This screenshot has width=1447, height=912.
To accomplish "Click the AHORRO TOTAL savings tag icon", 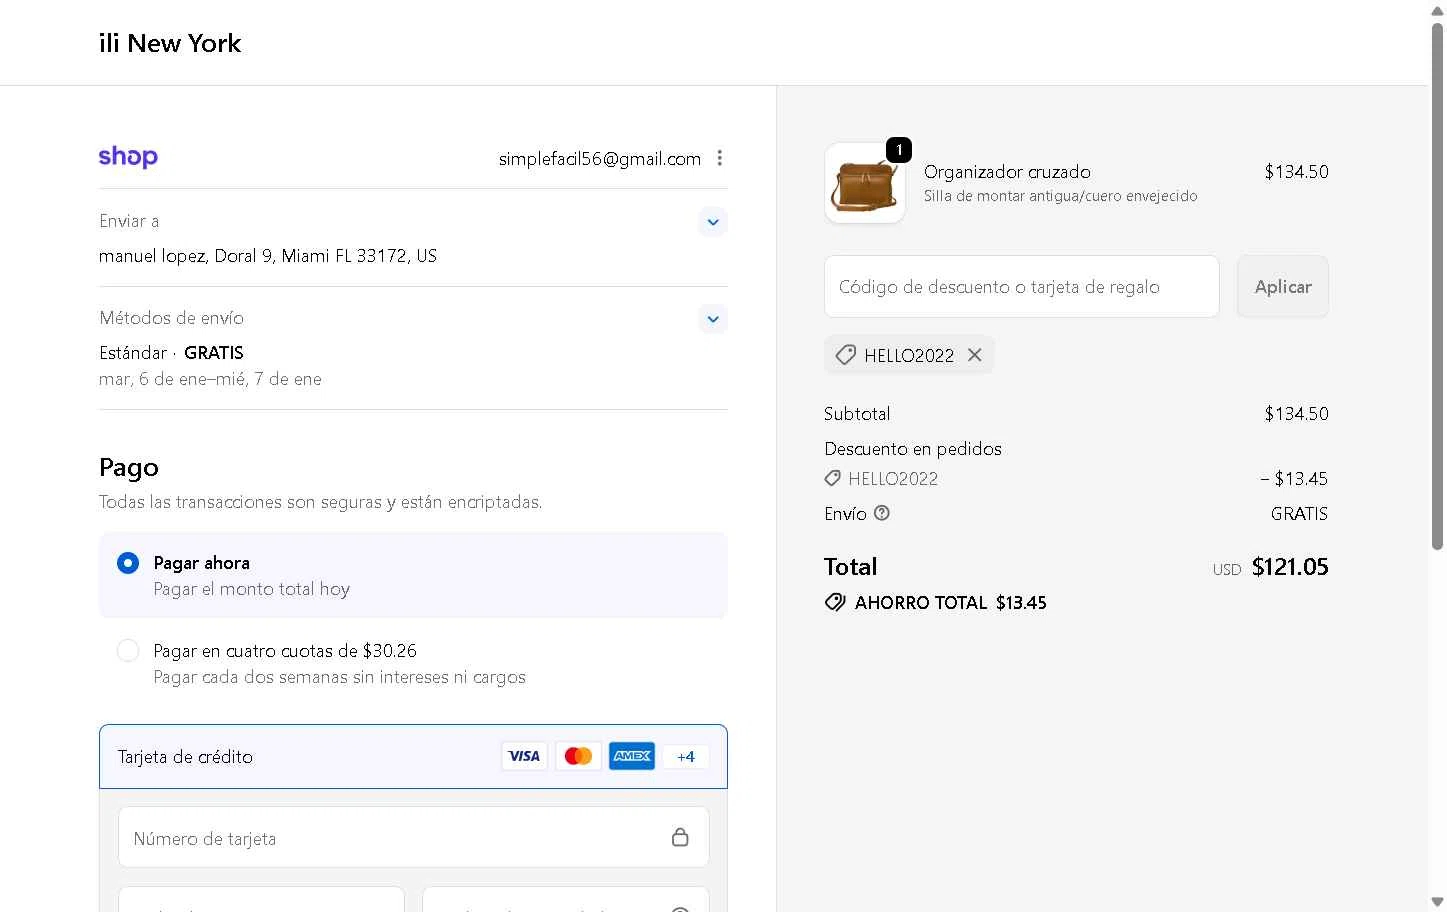I will coord(835,603).
